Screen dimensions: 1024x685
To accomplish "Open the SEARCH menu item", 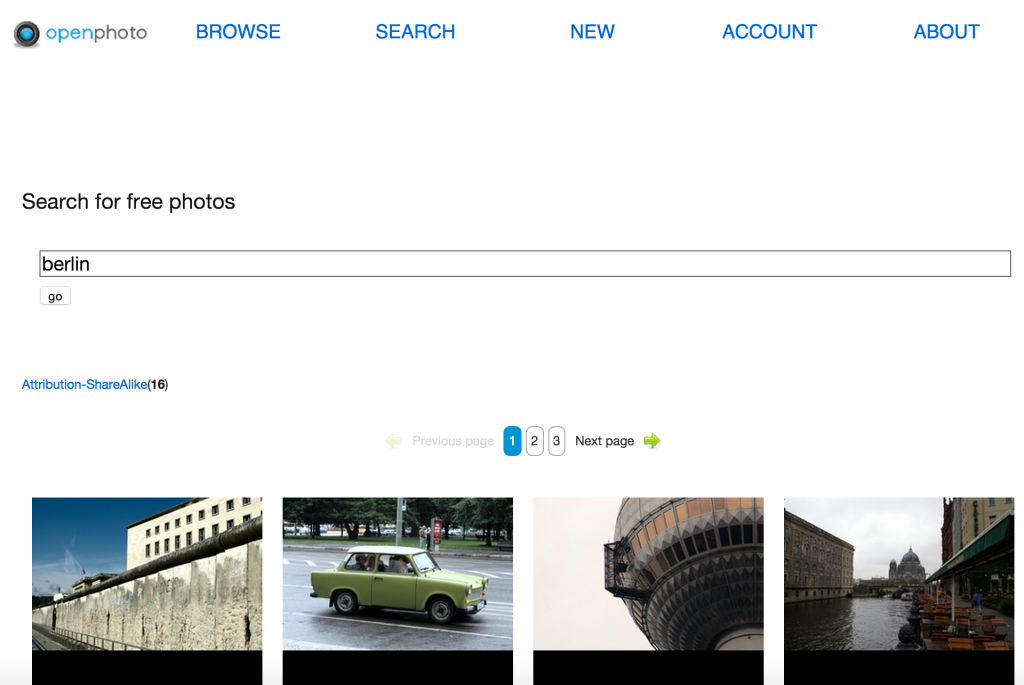I will [x=415, y=31].
